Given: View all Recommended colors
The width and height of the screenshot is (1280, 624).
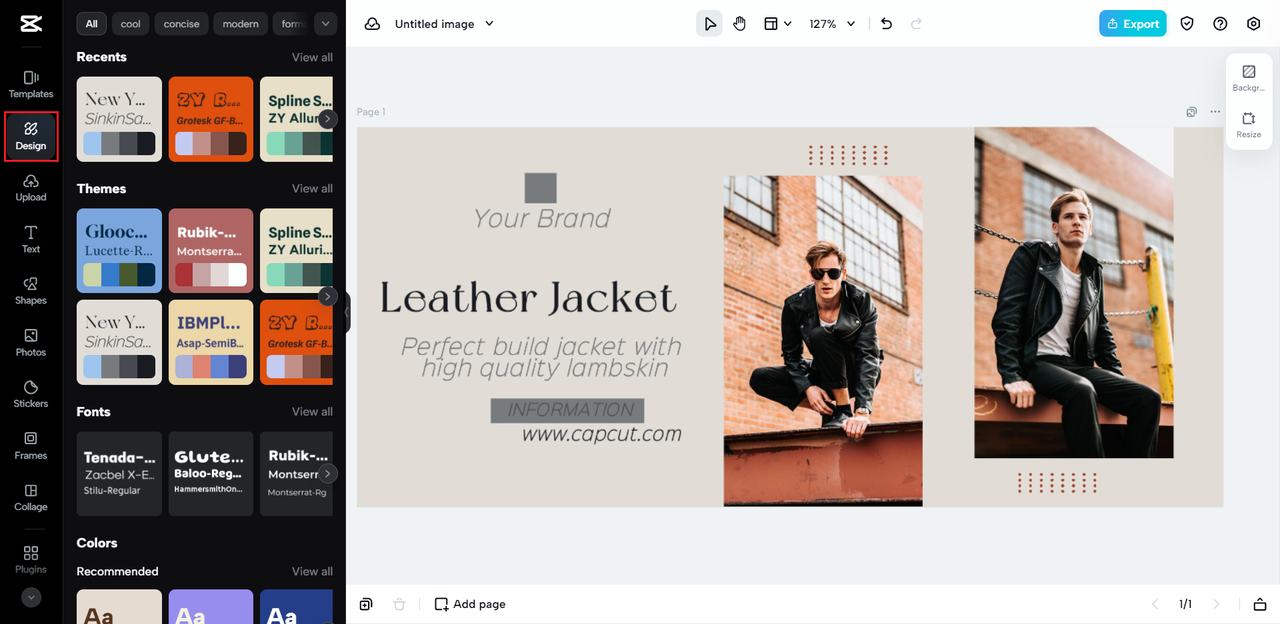Looking at the screenshot, I should 312,571.
